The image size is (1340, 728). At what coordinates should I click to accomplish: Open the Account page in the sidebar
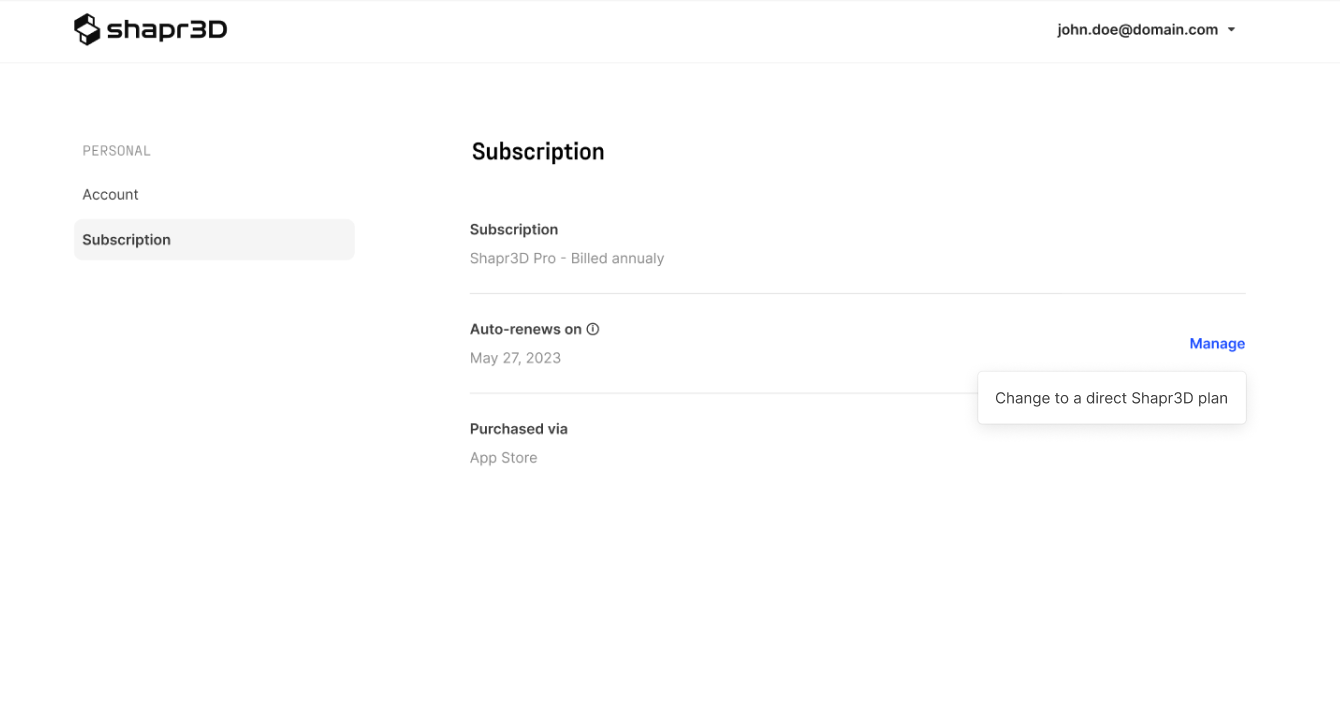(110, 194)
